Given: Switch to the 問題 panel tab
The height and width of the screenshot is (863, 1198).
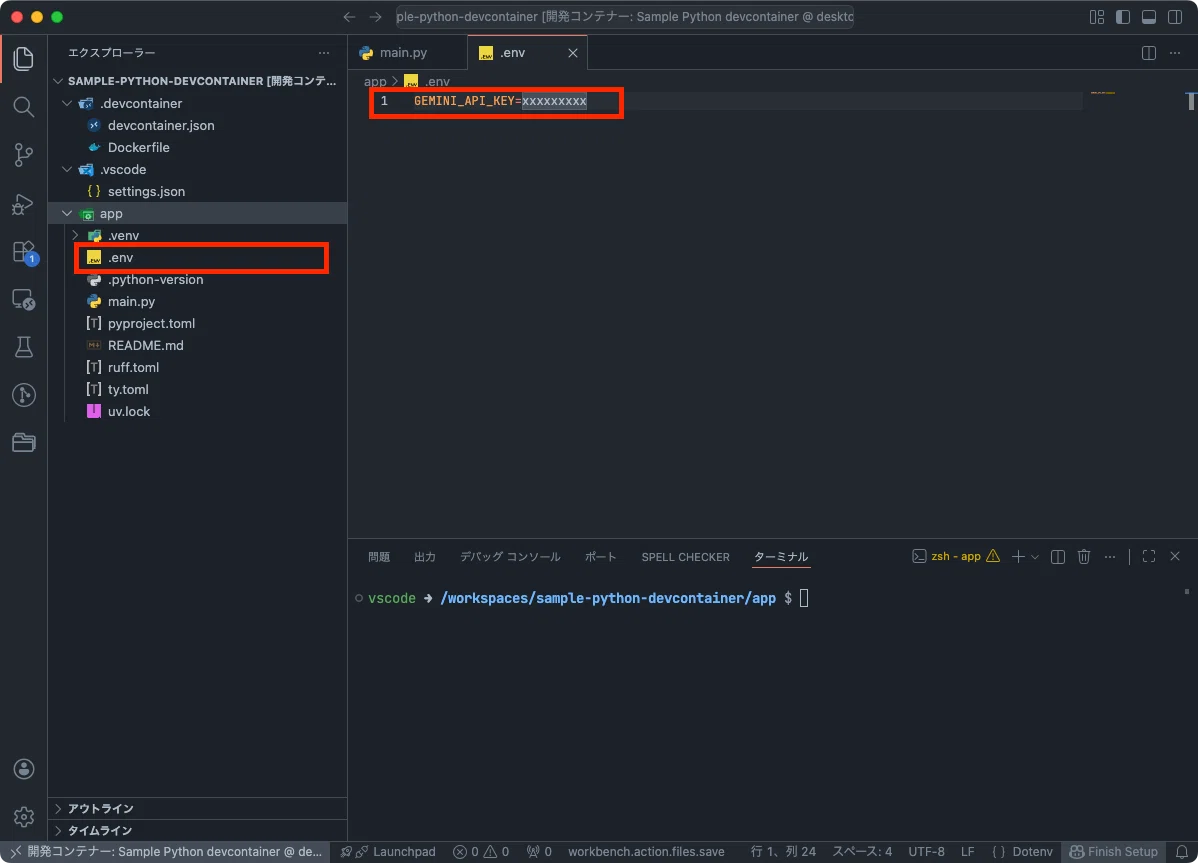Looking at the screenshot, I should (x=379, y=557).
